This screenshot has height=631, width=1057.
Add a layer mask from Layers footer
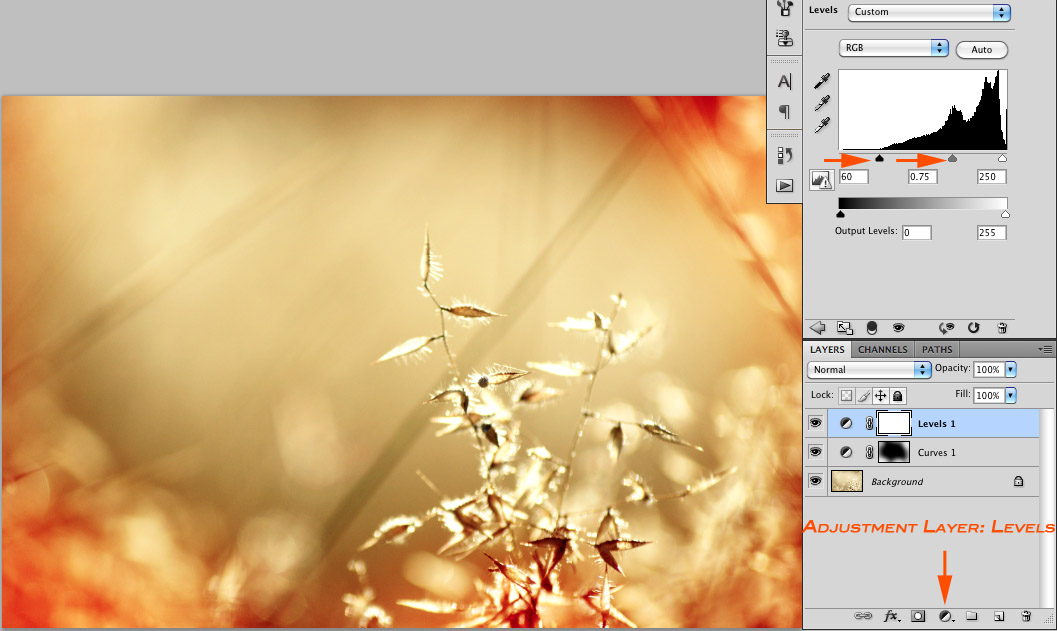pyautogui.click(x=918, y=617)
